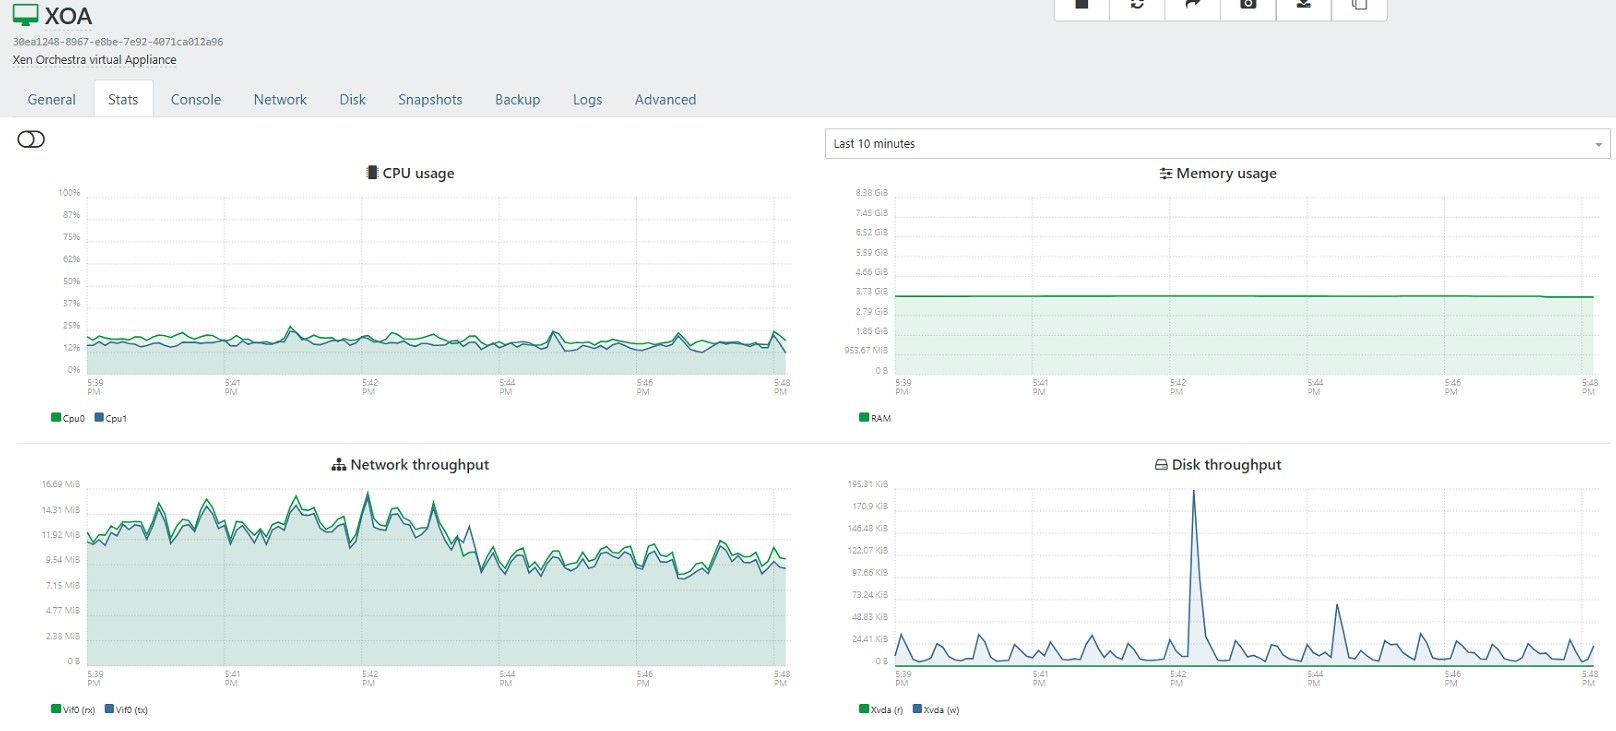Click the 195.31 KiB disk axis label

coord(867,484)
